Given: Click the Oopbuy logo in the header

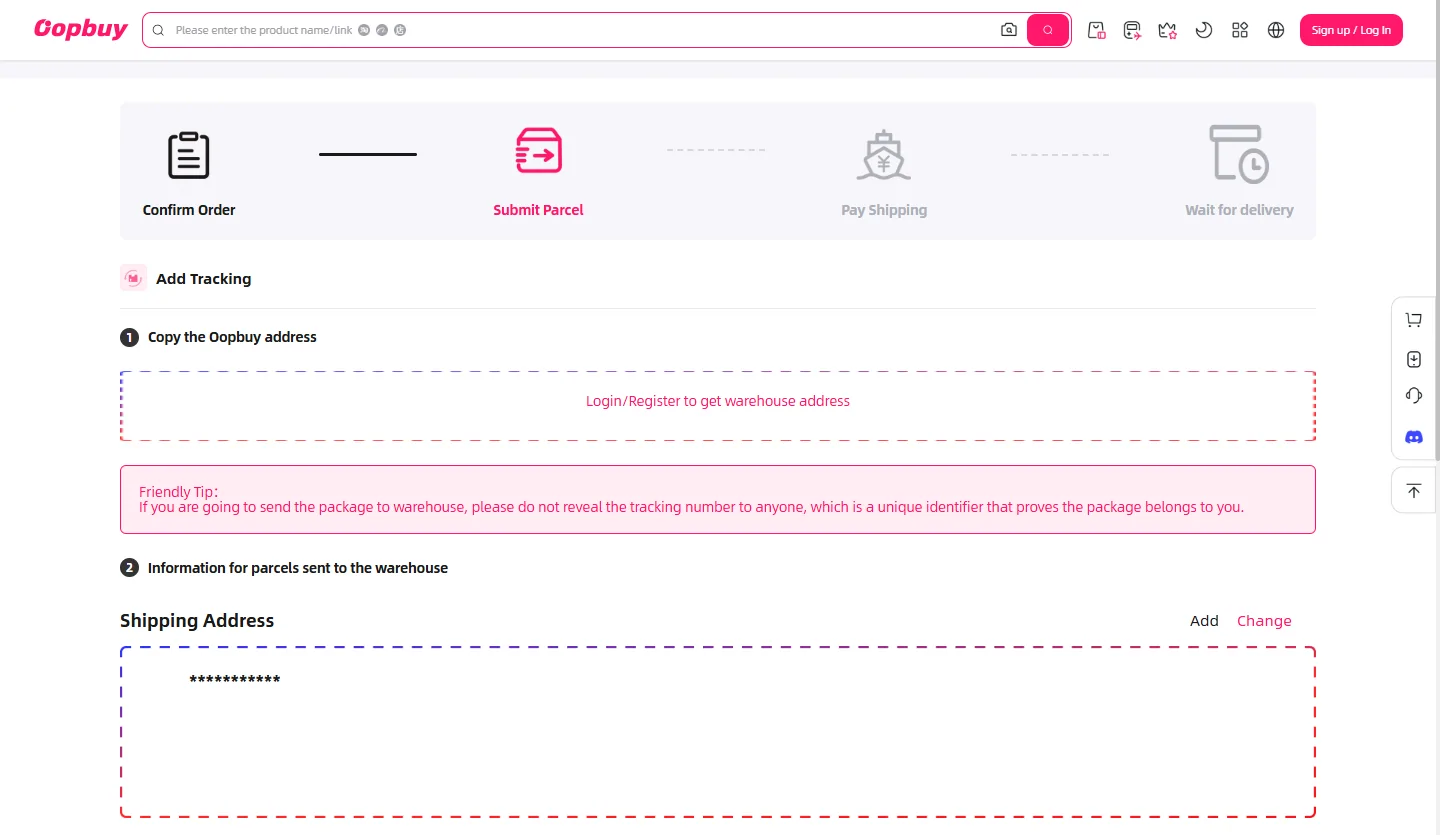Looking at the screenshot, I should (x=81, y=29).
